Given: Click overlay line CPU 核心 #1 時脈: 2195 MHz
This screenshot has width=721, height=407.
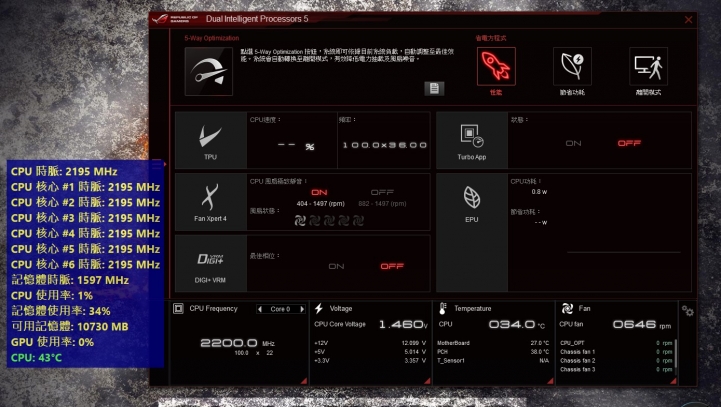Looking at the screenshot, I should [86, 187].
